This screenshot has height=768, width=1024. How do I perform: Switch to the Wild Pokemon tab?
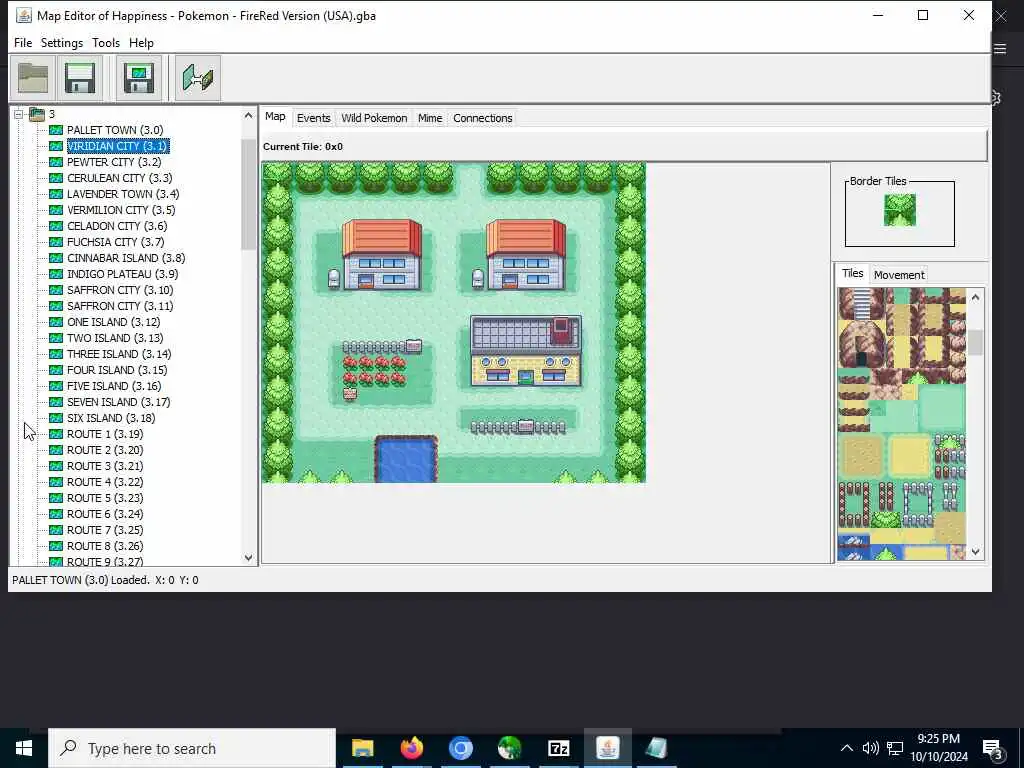374,118
